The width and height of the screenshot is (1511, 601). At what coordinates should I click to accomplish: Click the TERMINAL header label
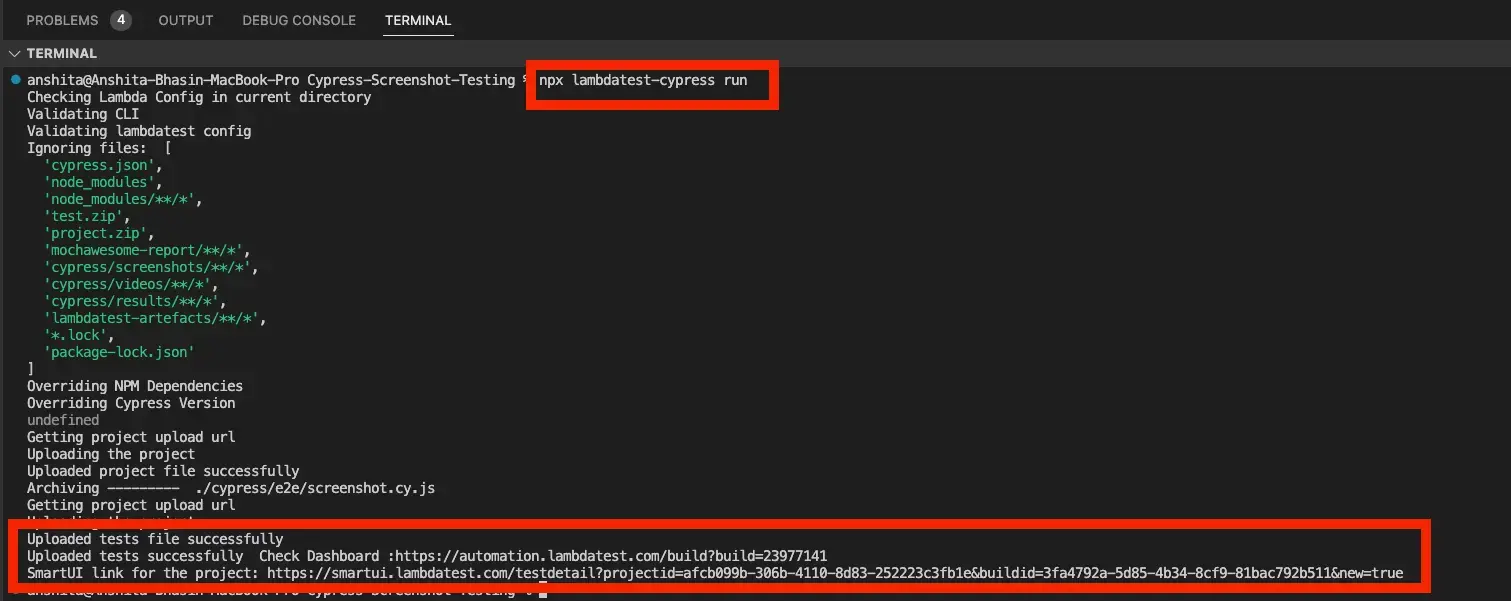click(x=61, y=53)
